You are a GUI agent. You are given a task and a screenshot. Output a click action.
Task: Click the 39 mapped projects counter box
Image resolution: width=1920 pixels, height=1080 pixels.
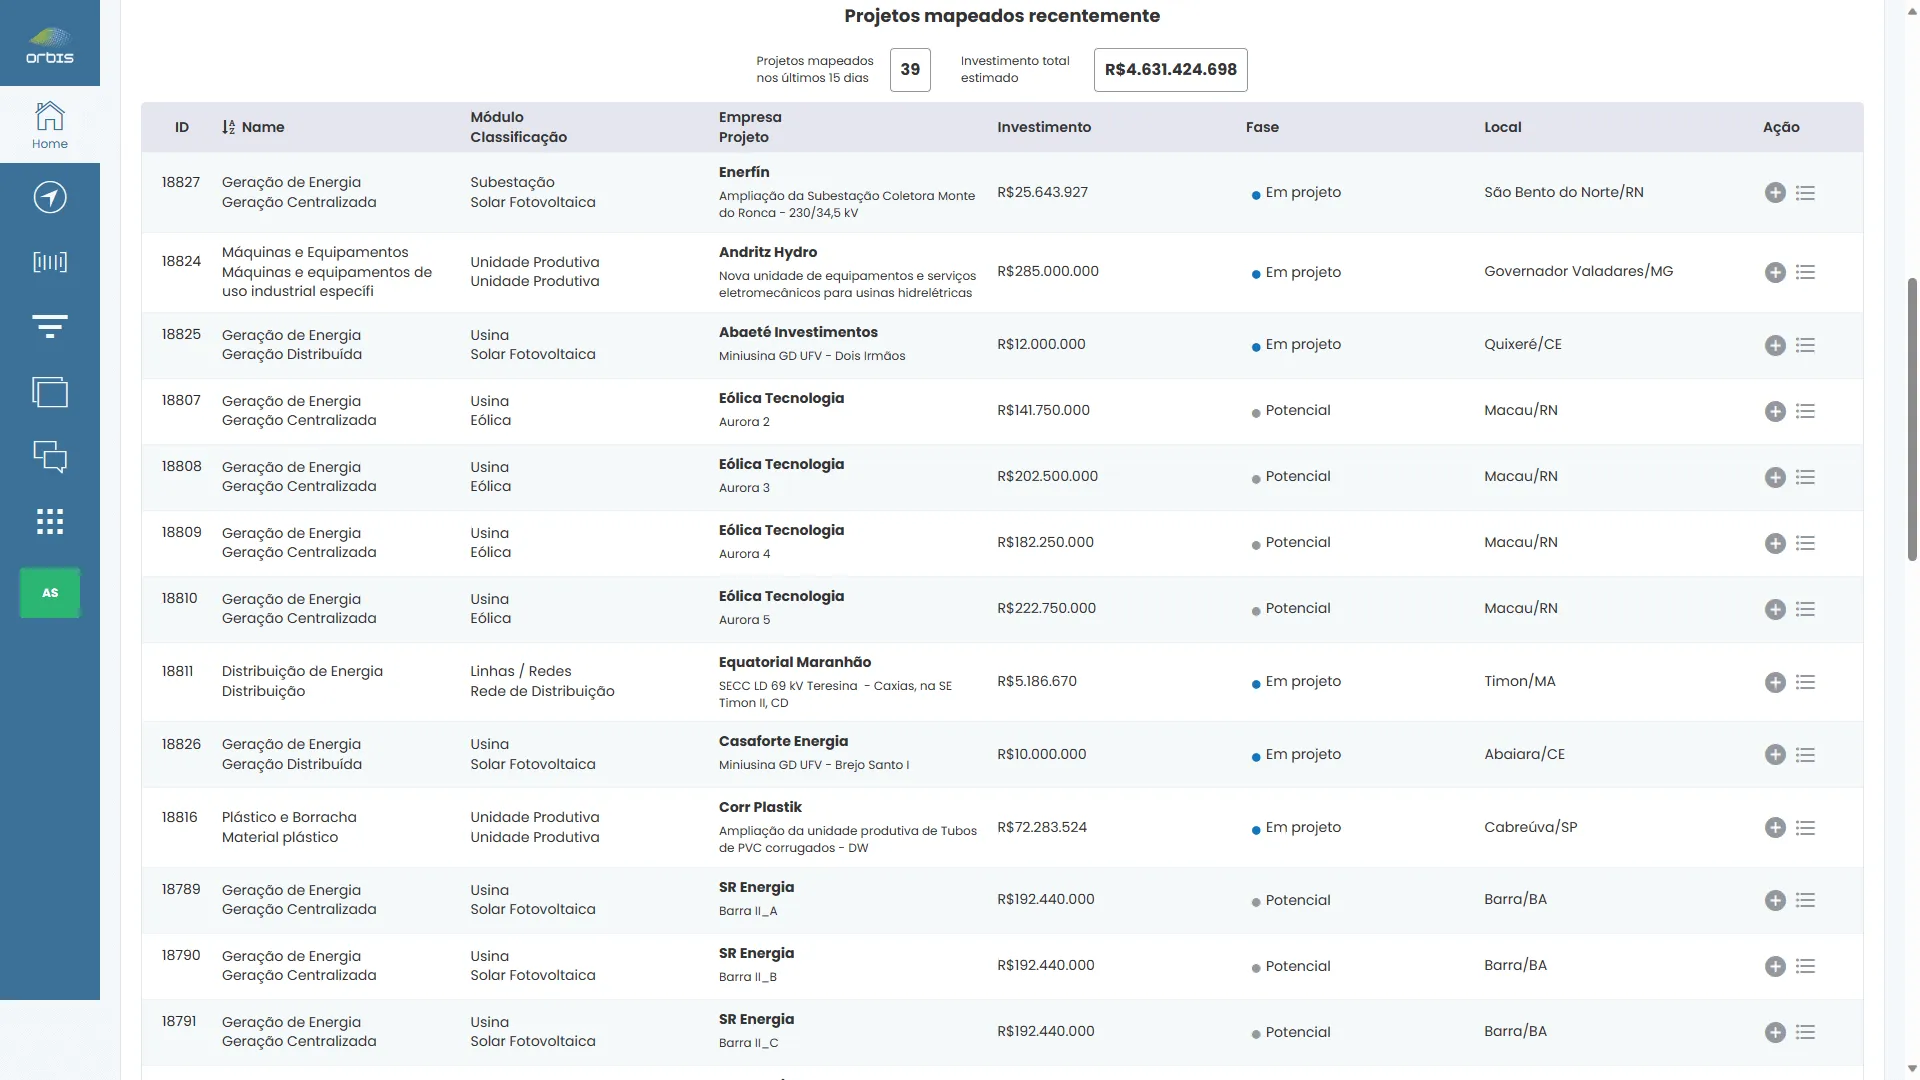pos(910,70)
